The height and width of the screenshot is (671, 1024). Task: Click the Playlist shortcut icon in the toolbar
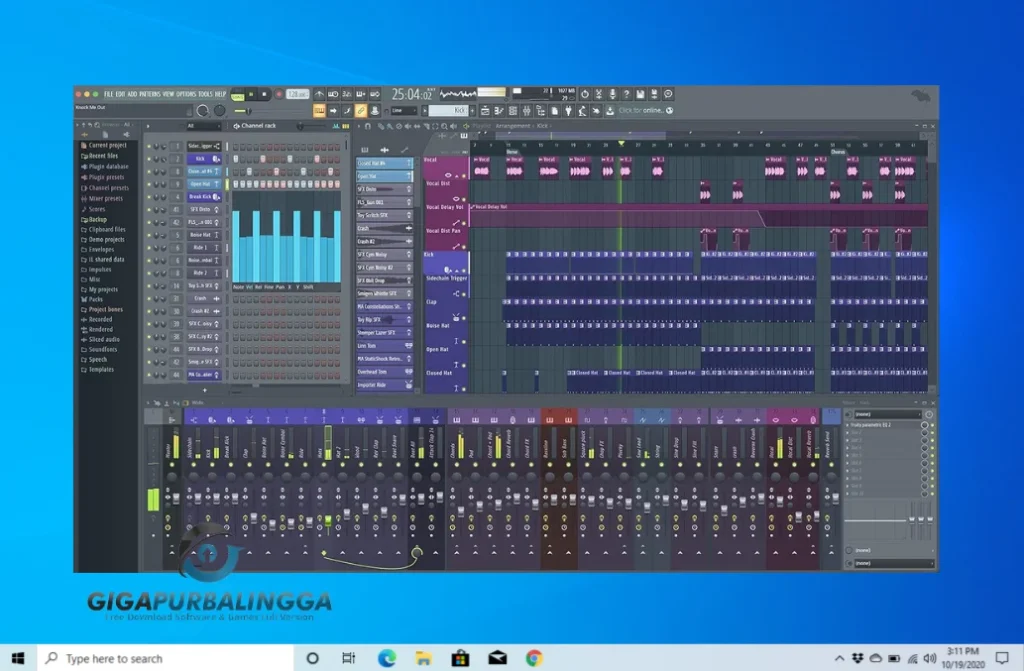click(x=485, y=110)
